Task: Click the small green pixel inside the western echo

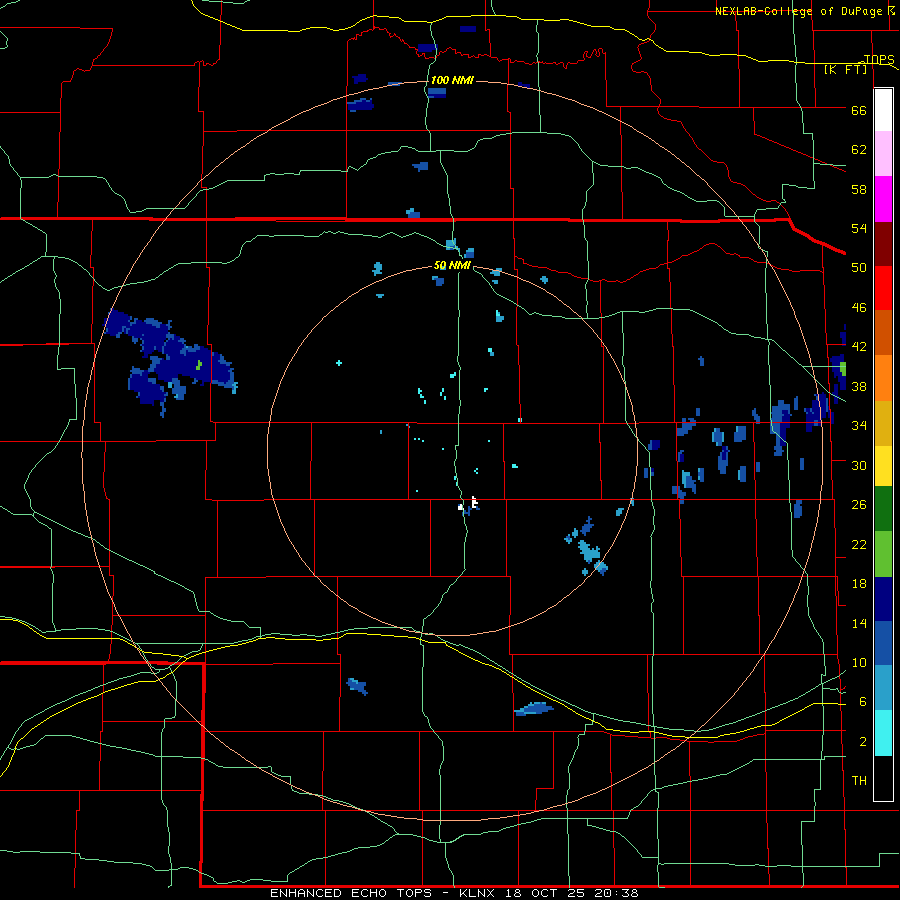Action: pyautogui.click(x=199, y=364)
